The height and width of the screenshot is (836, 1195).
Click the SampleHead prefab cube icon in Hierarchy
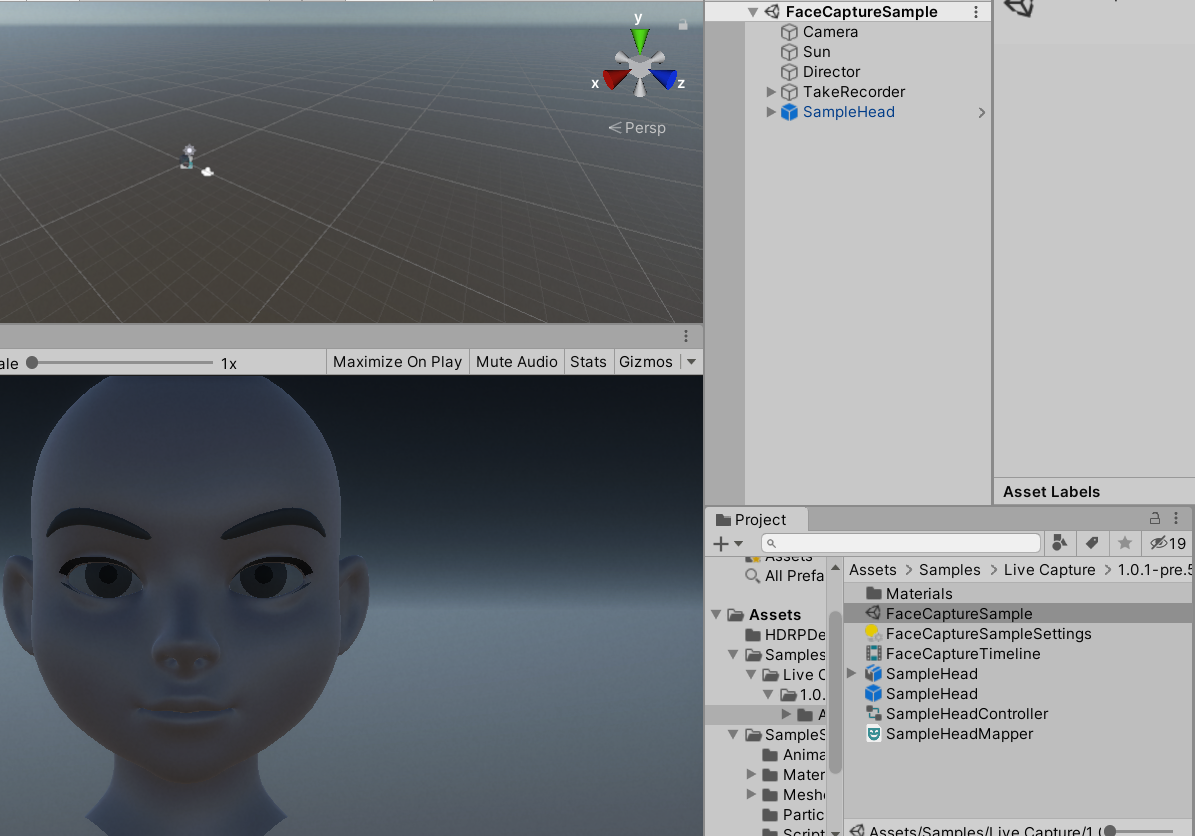(790, 112)
